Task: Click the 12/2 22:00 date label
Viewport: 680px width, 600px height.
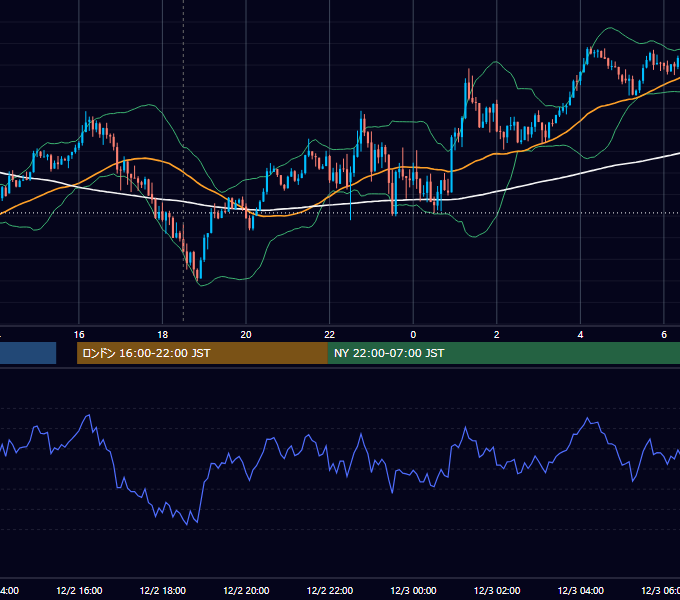Action: click(330, 590)
